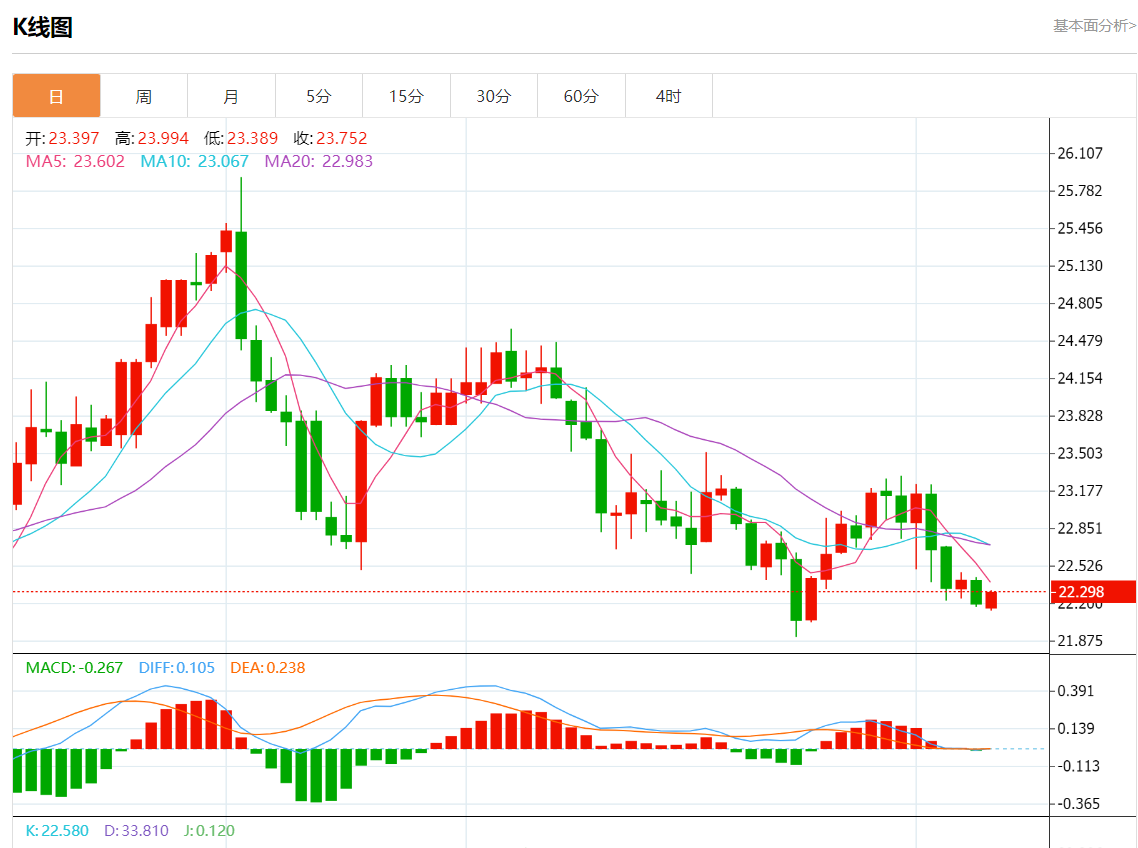Screen dimensions: 1138x848
Task: Switch to the 5分 interval tab
Action: pyautogui.click(x=318, y=96)
